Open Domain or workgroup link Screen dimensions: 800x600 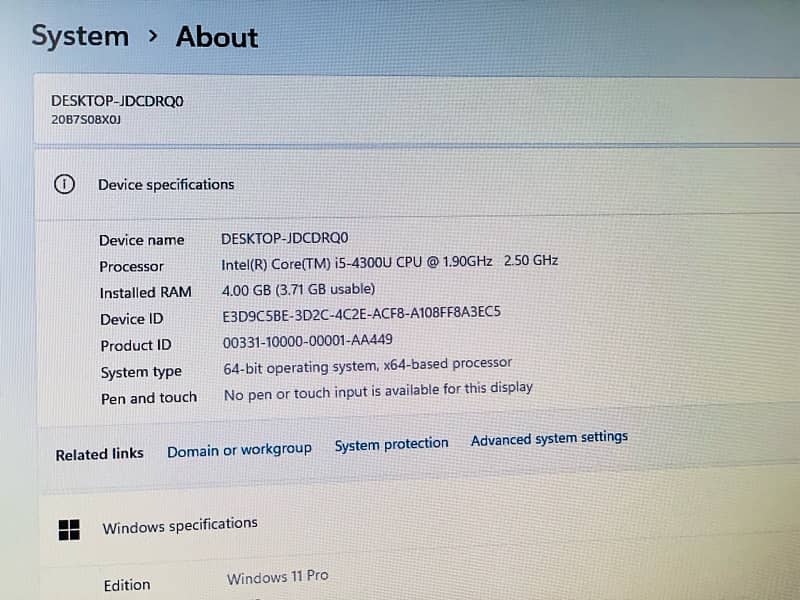tap(239, 451)
